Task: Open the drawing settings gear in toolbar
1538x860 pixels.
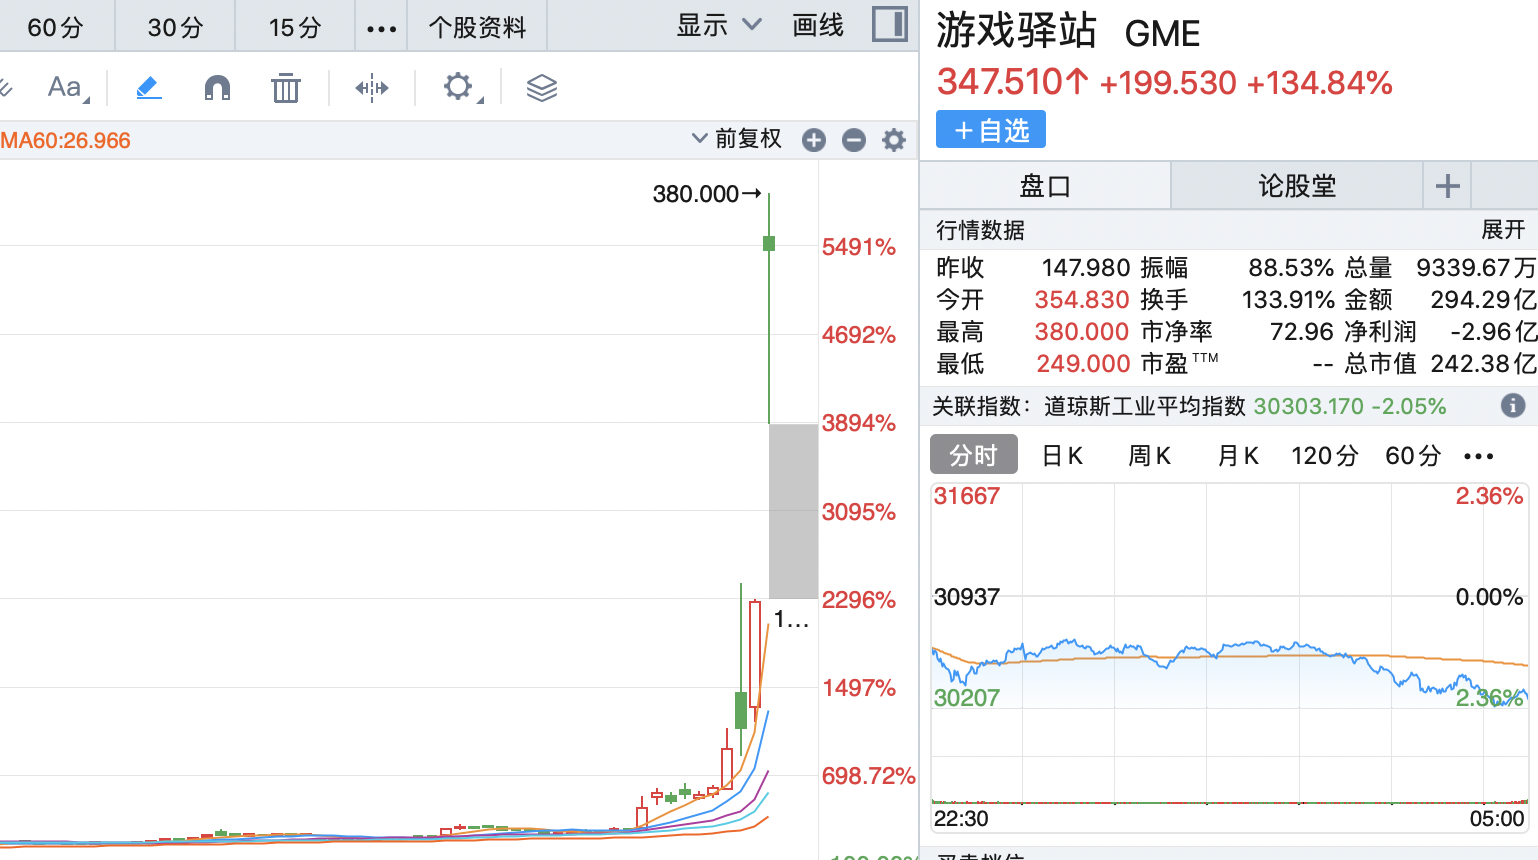Action: click(460, 88)
